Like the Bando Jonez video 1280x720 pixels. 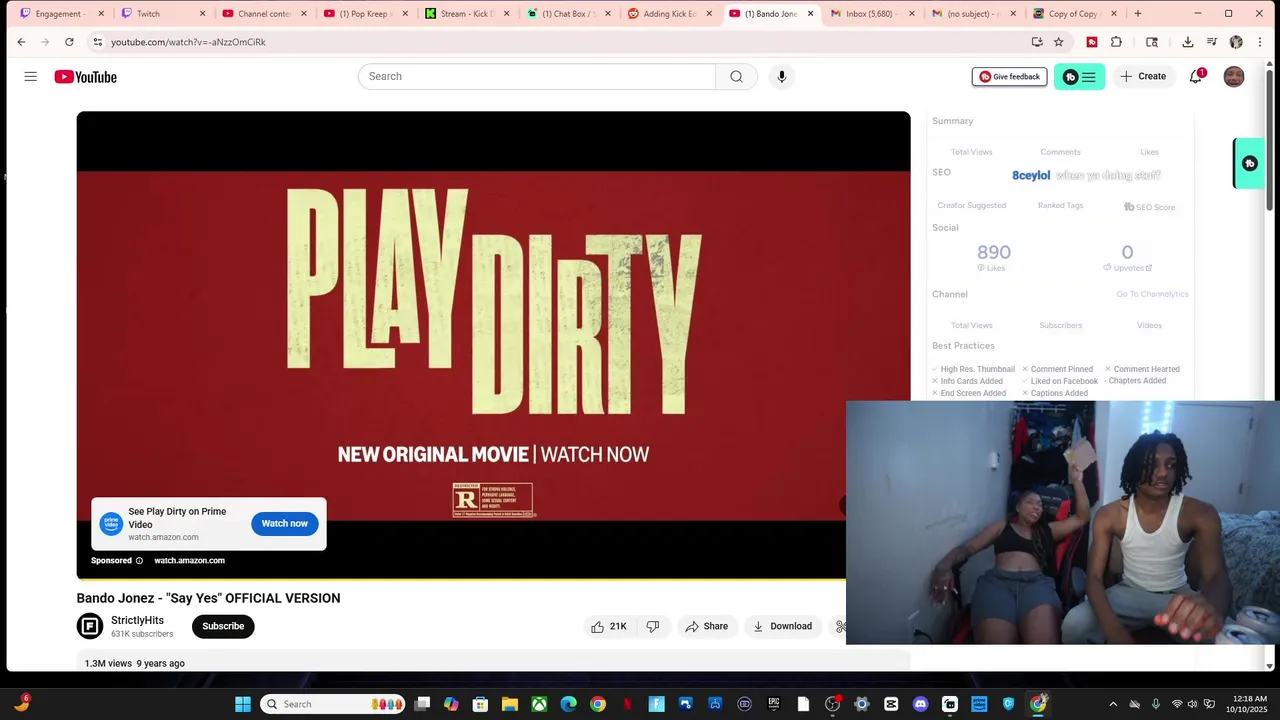608,626
